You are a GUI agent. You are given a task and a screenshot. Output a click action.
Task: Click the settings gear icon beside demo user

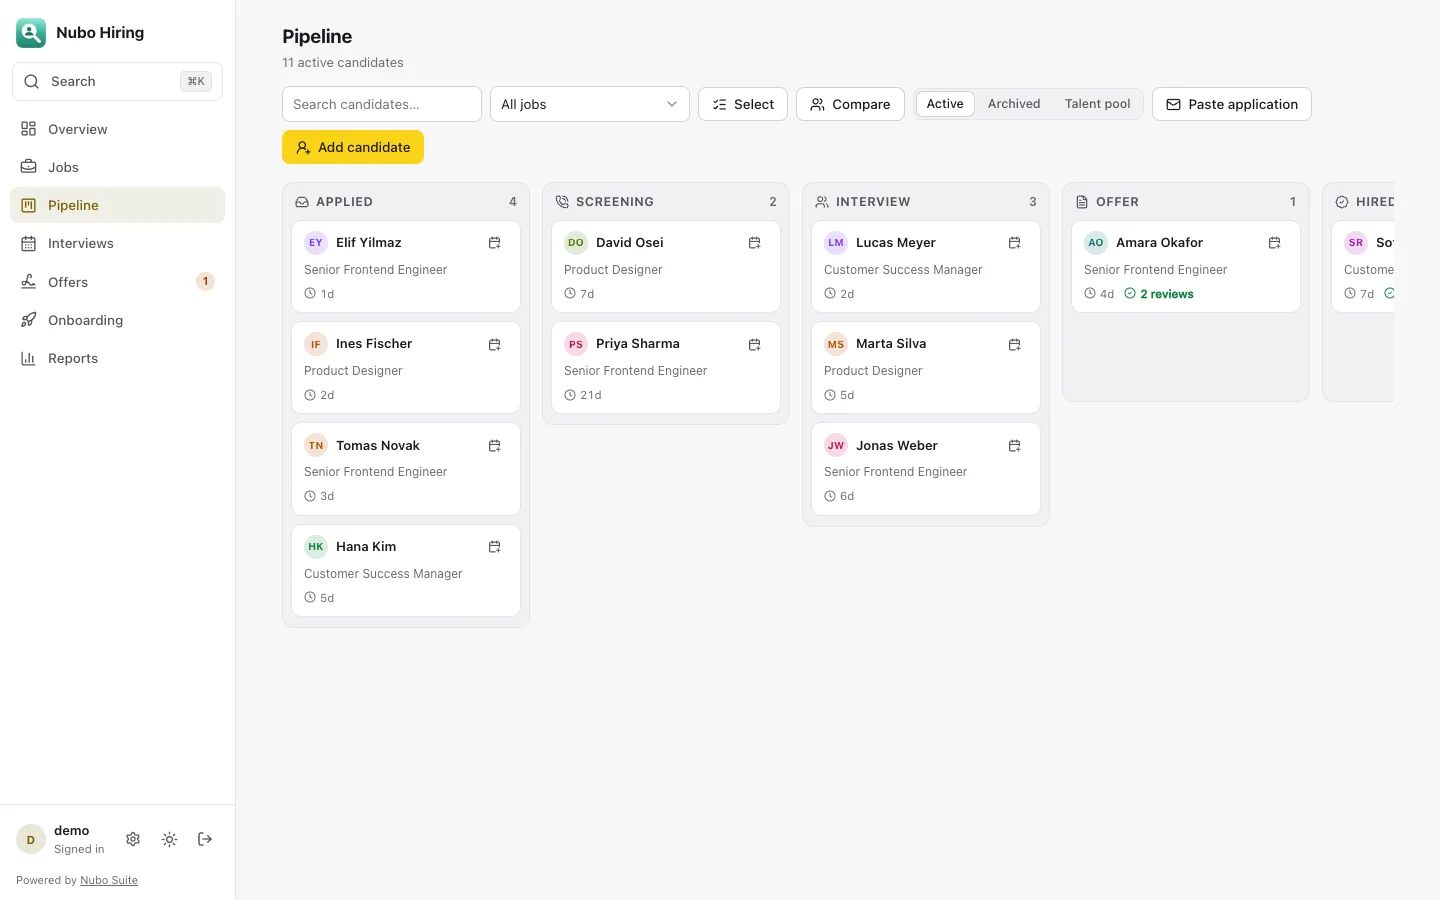coord(133,839)
